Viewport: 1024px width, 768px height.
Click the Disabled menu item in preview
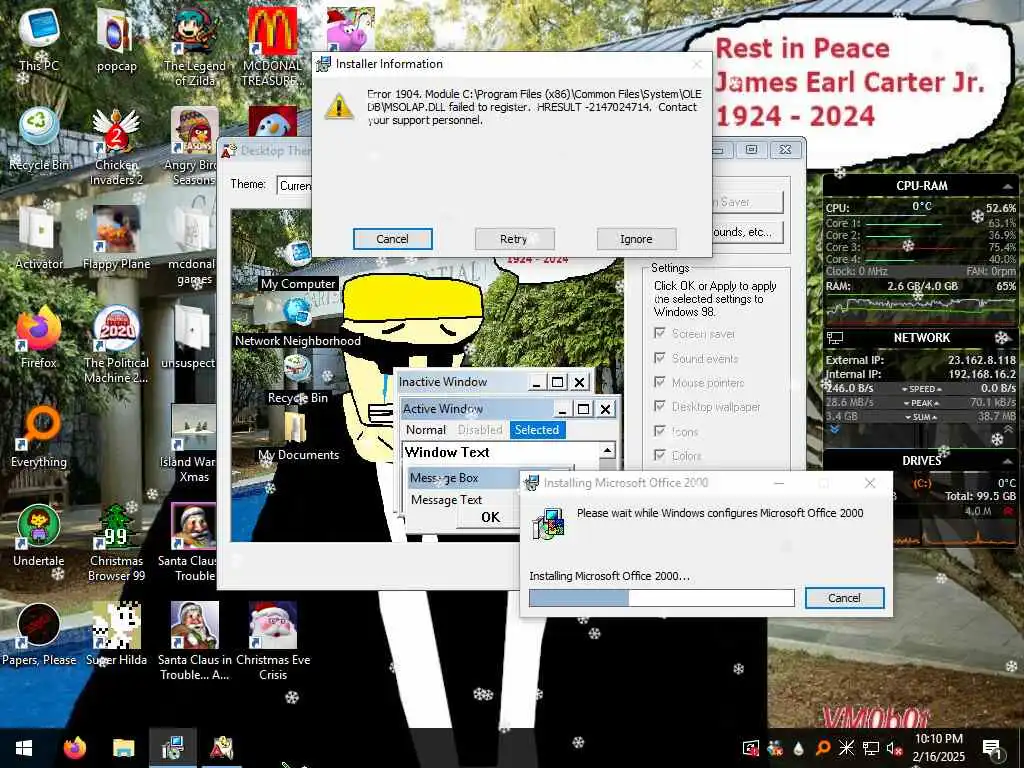(x=480, y=430)
